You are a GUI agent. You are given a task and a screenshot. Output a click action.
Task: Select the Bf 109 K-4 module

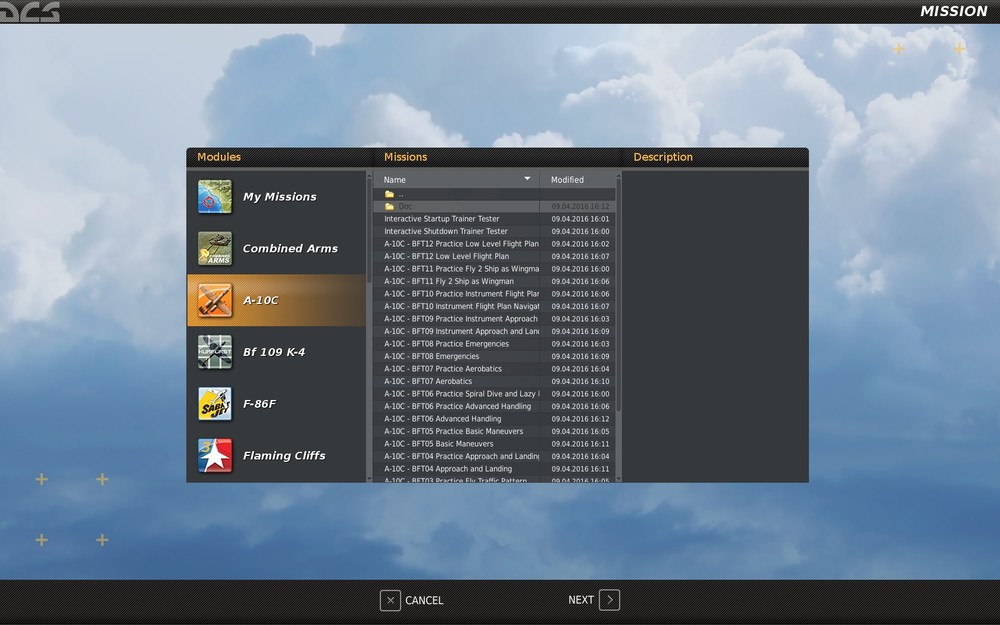[x=276, y=352]
